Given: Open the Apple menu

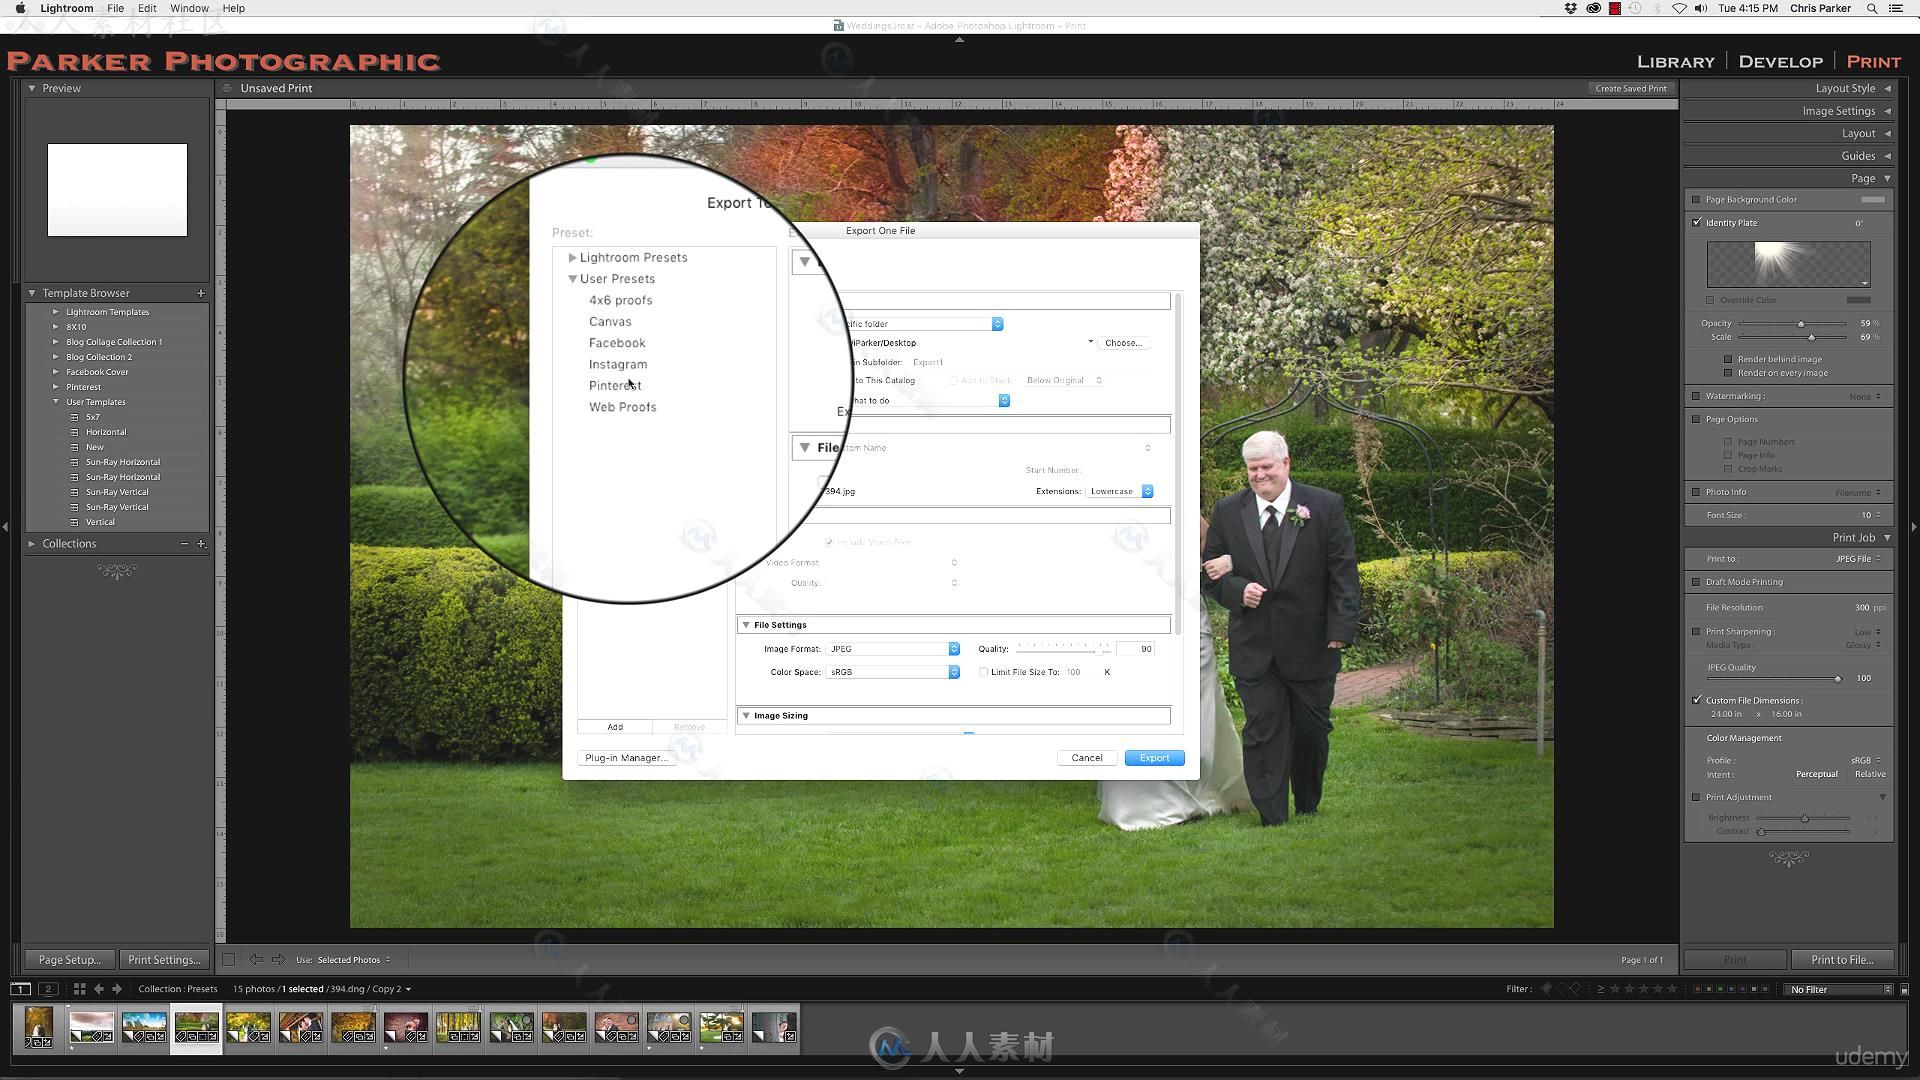Looking at the screenshot, I should pyautogui.click(x=20, y=8).
